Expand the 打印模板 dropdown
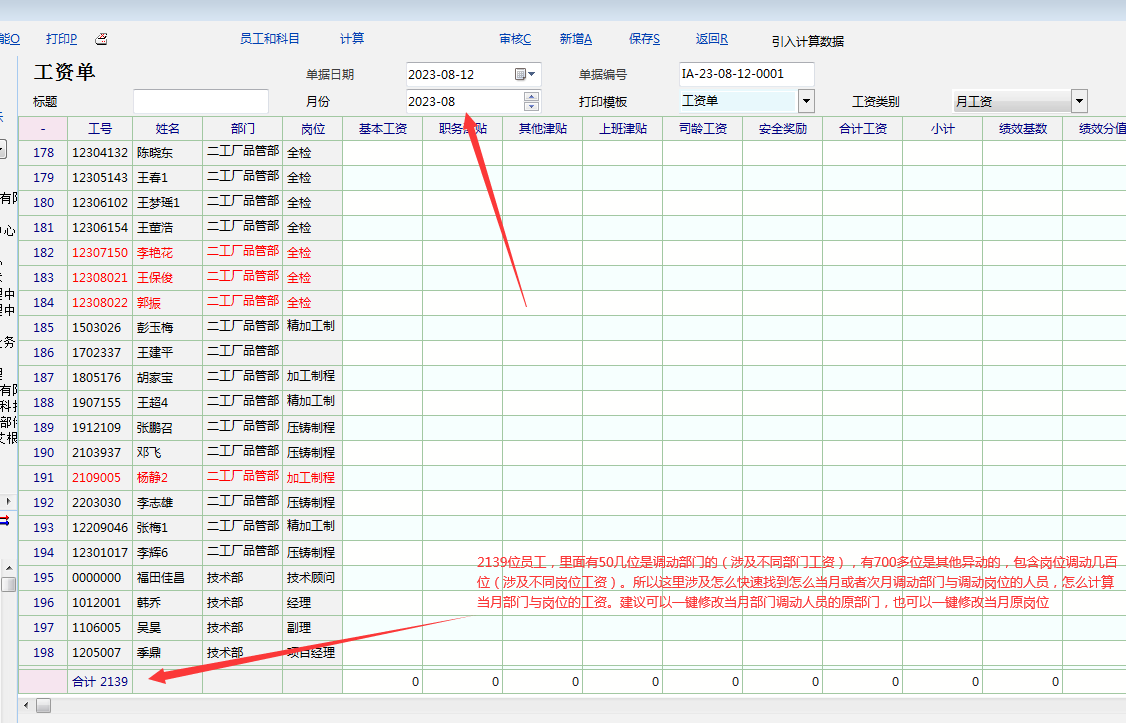This screenshot has height=723, width=1126. click(806, 101)
